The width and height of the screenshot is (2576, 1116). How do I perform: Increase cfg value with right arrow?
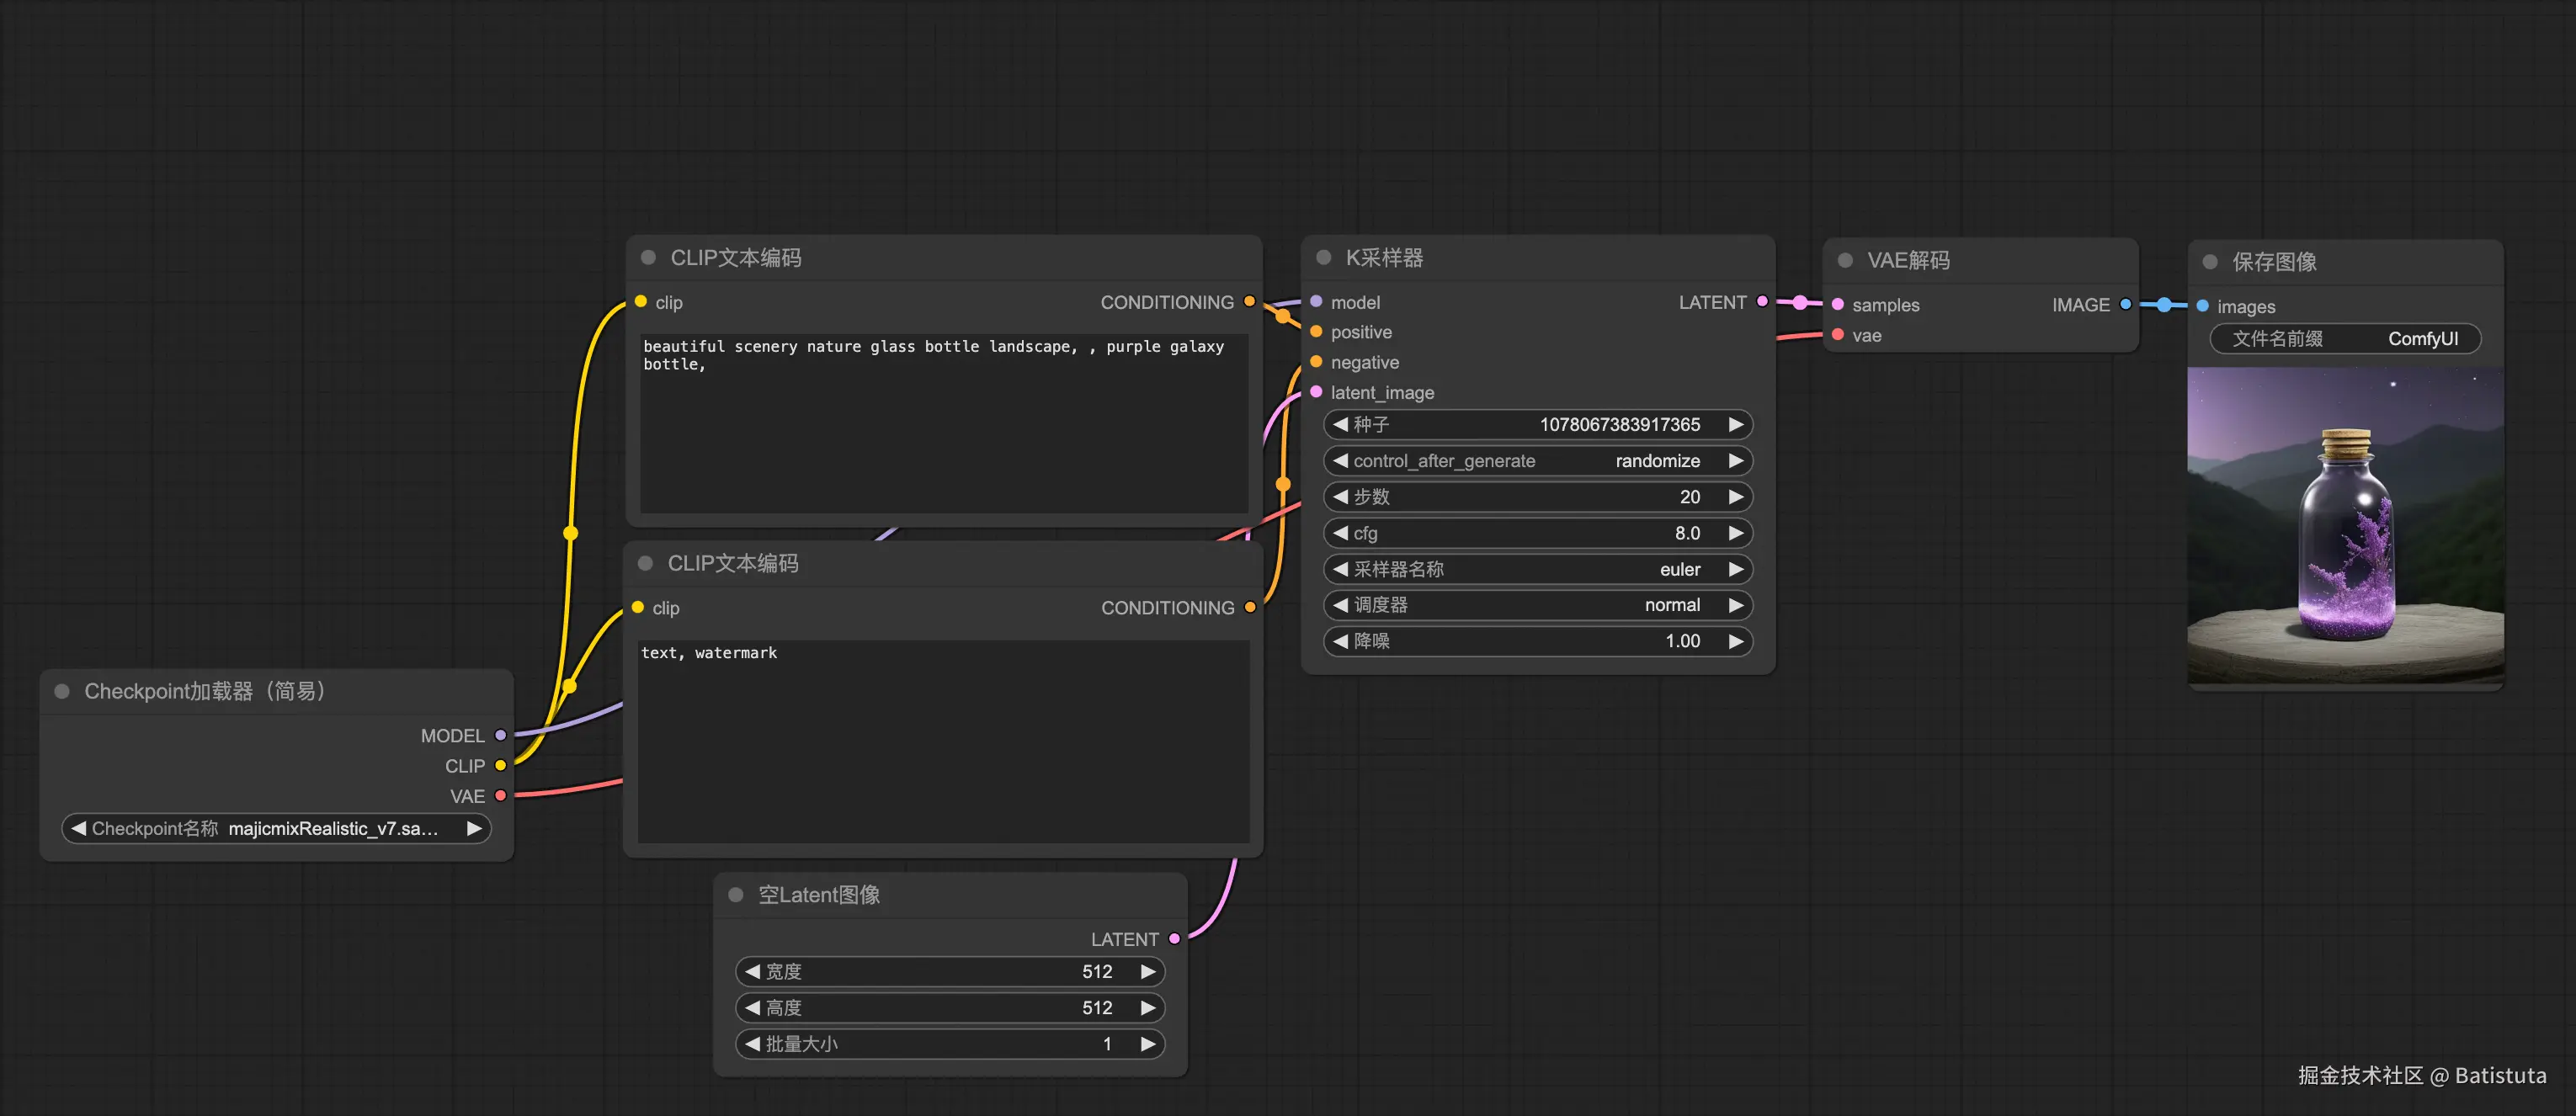(x=1736, y=533)
